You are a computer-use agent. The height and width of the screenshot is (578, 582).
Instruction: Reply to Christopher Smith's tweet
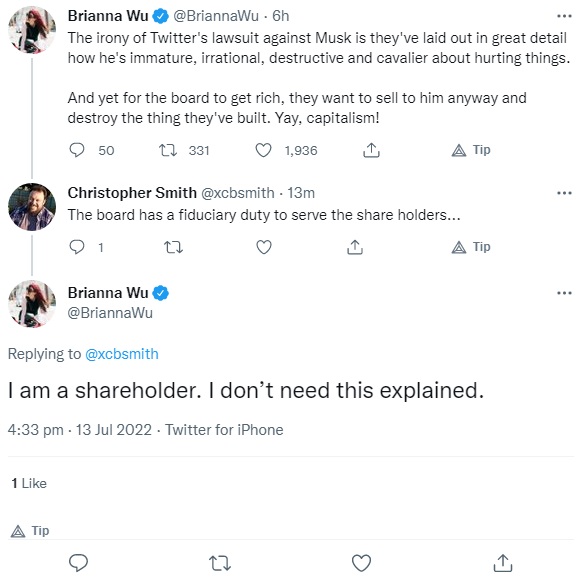point(77,247)
